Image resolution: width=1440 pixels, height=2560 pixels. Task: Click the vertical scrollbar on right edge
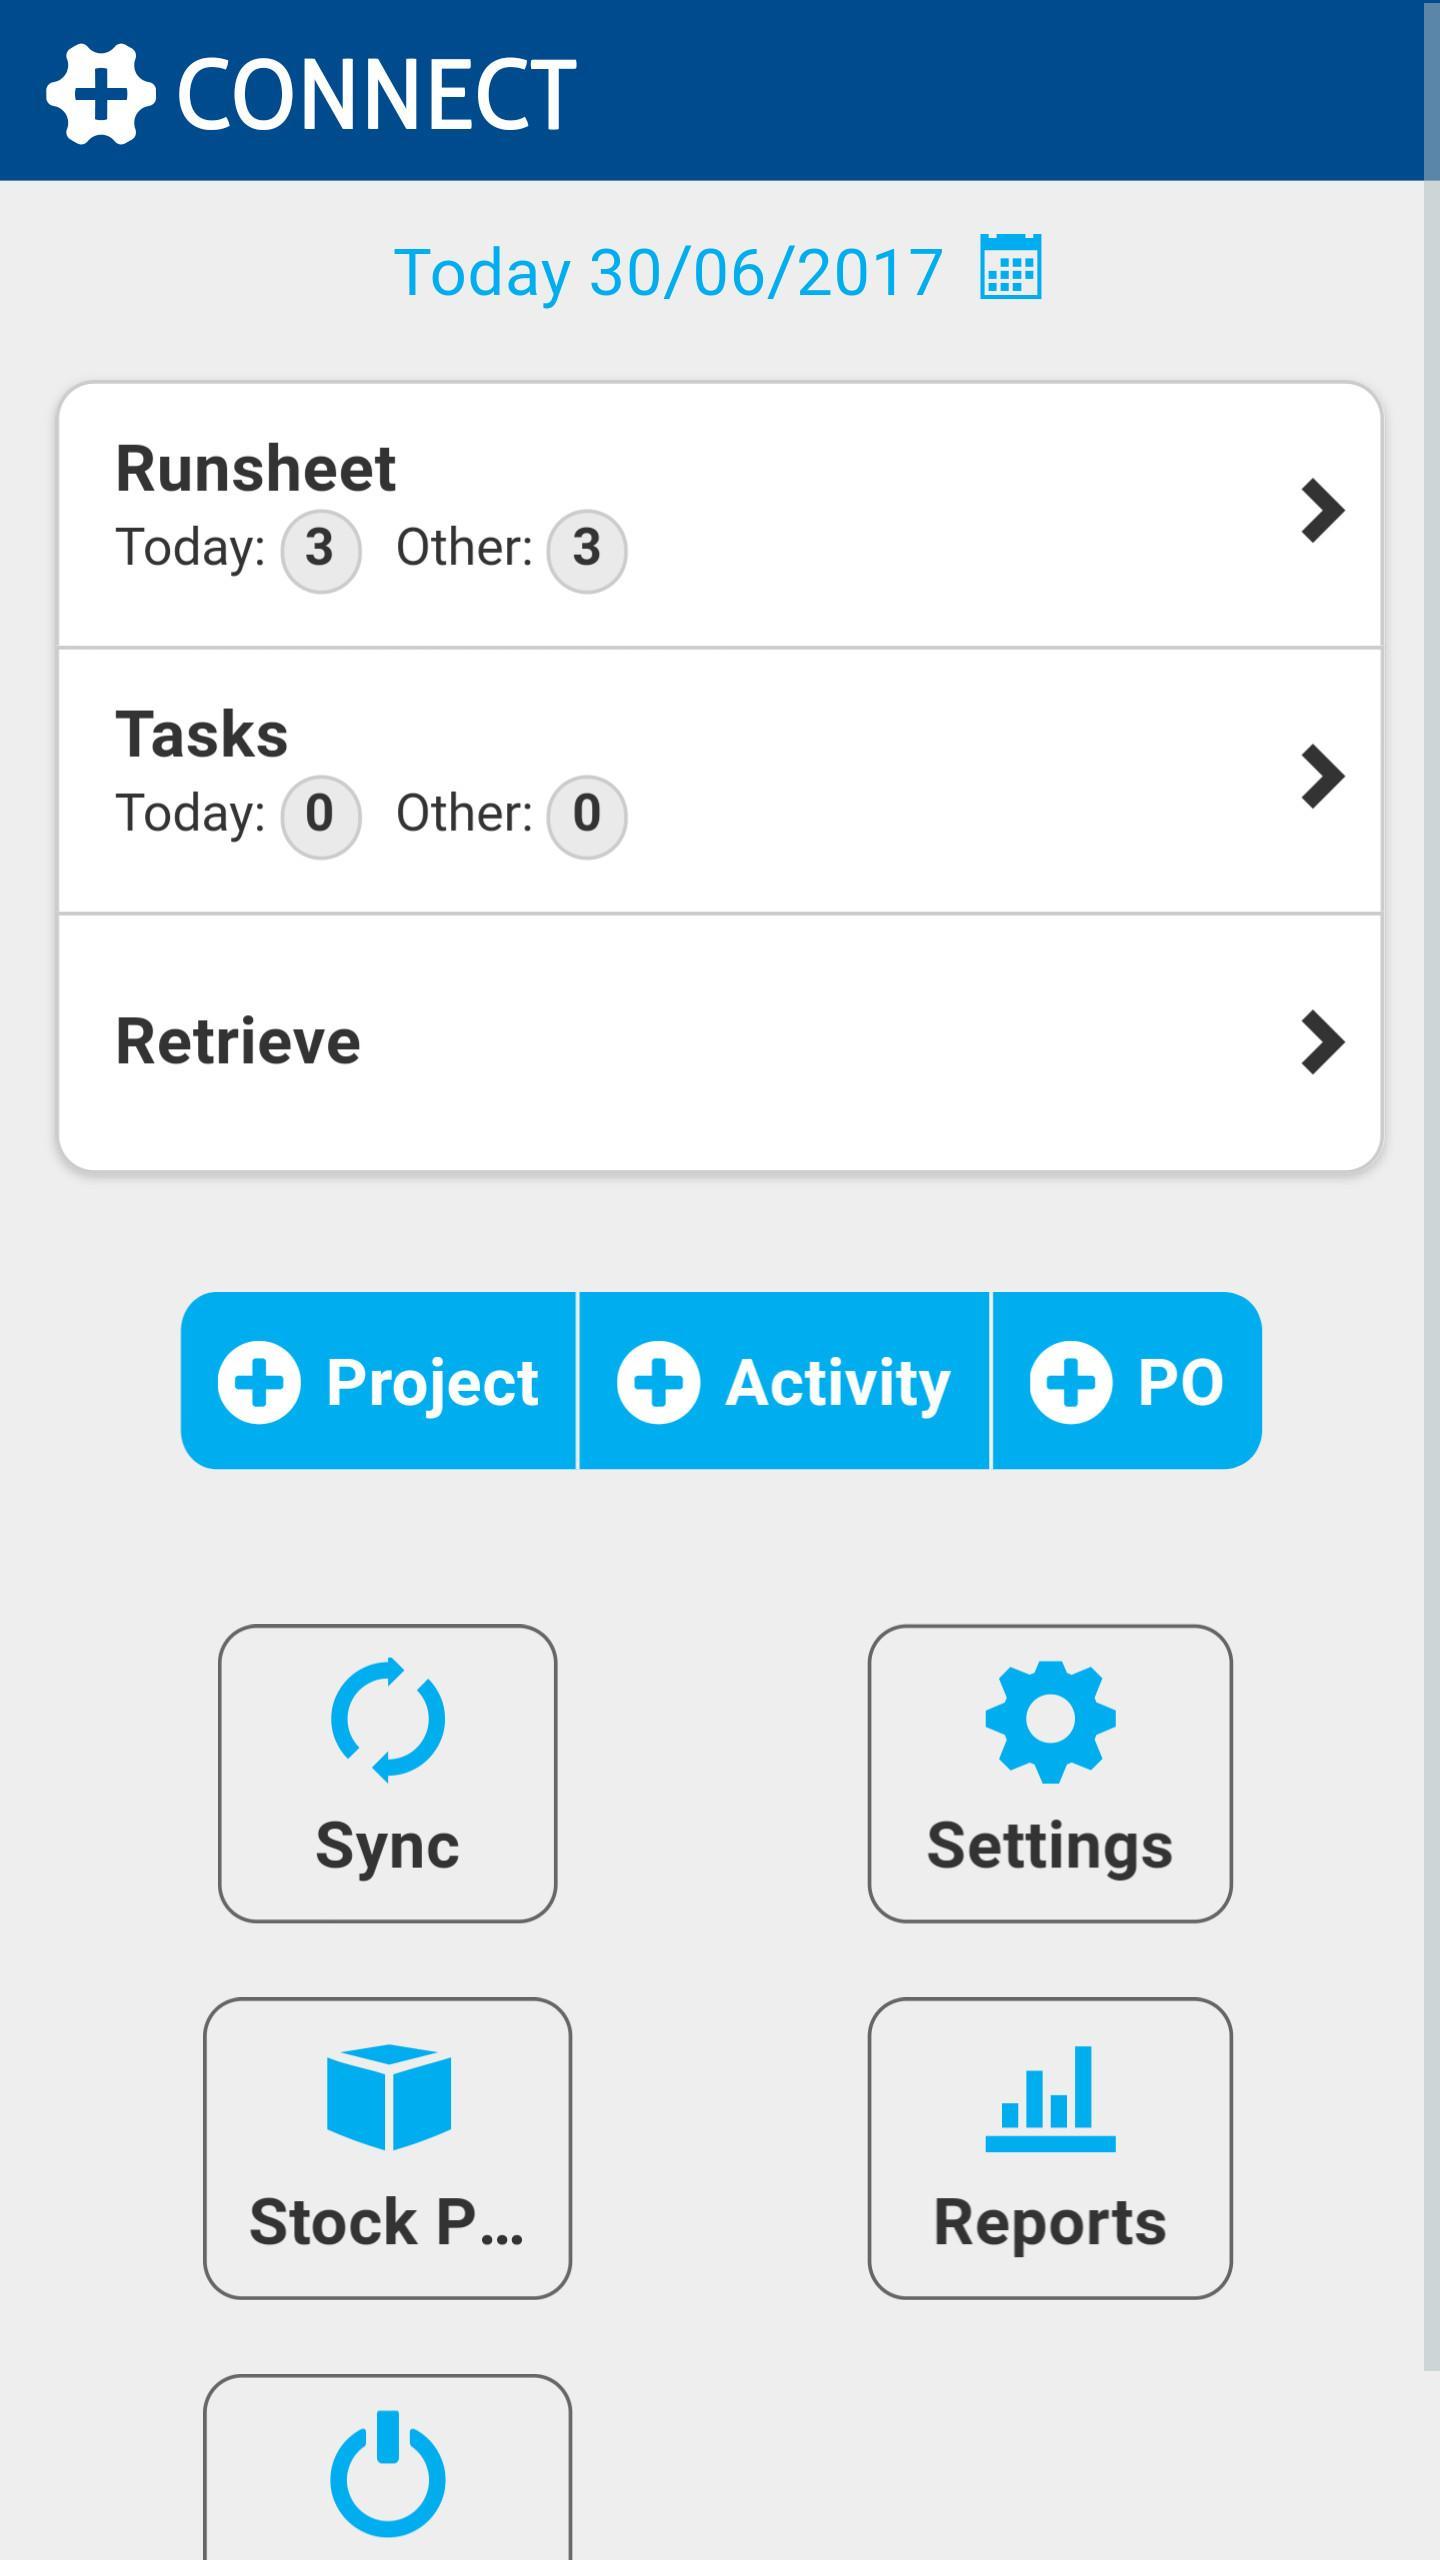coord(1431,1200)
